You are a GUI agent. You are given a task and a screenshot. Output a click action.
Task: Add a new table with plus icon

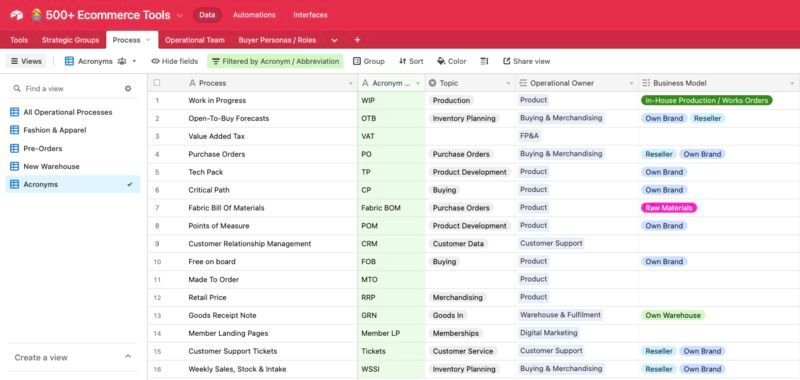357,40
